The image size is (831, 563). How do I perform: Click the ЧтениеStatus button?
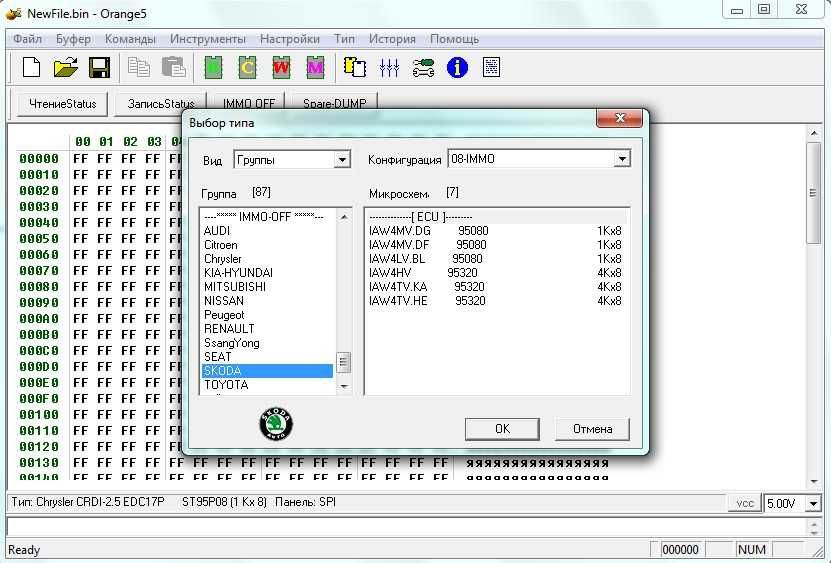click(x=63, y=104)
